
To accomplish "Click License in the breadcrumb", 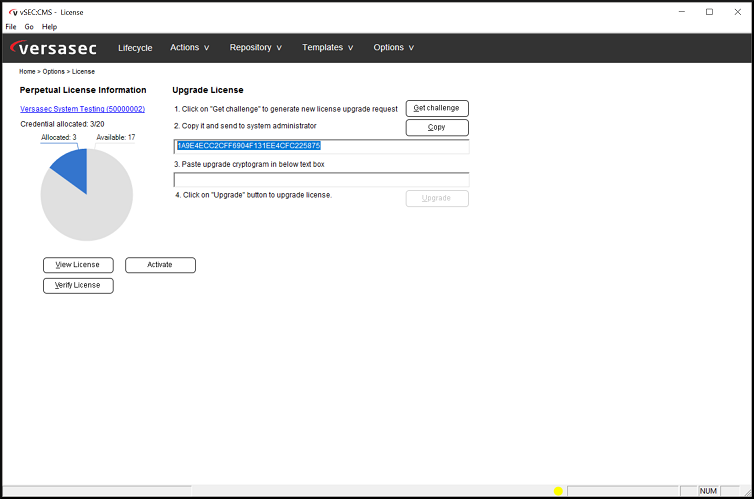I will (83, 72).
